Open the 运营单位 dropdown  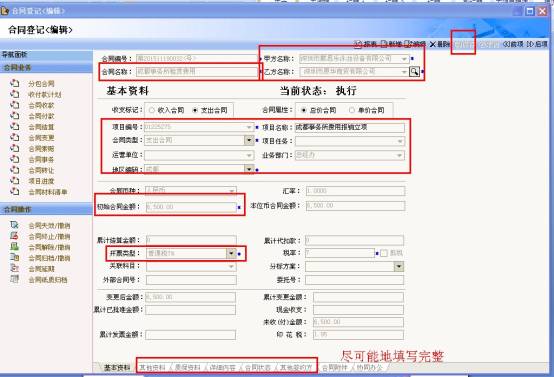pyautogui.click(x=249, y=155)
